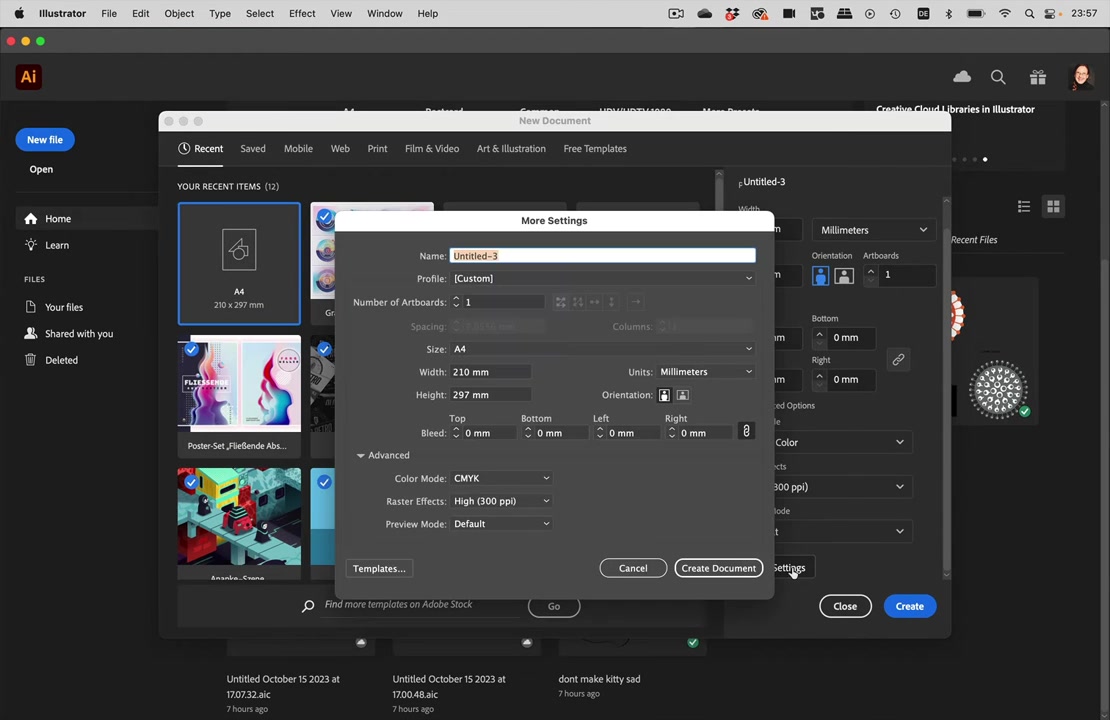Viewport: 1110px width, 720px height.
Task: Click the Top bleed stepper arrows
Action: [x=456, y=433]
